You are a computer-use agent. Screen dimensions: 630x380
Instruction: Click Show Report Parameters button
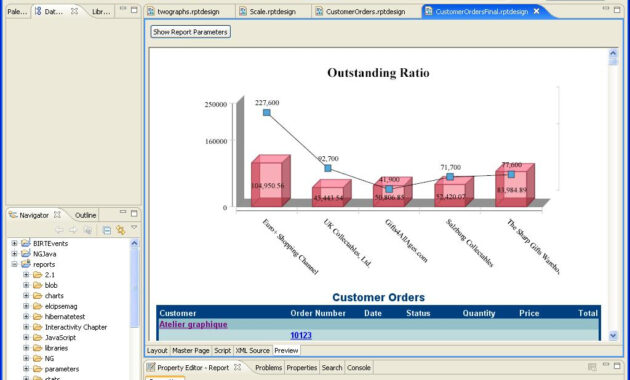[x=190, y=32]
